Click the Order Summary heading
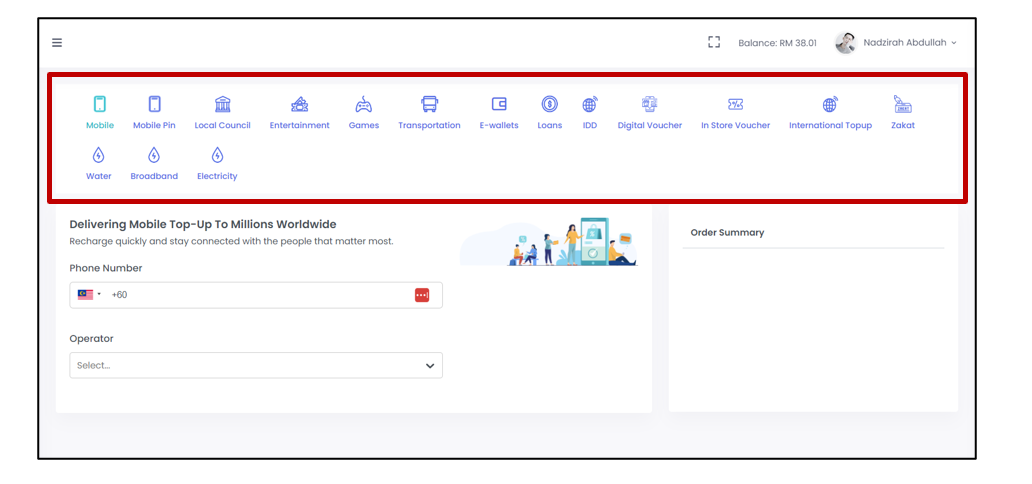 pyautogui.click(x=727, y=232)
